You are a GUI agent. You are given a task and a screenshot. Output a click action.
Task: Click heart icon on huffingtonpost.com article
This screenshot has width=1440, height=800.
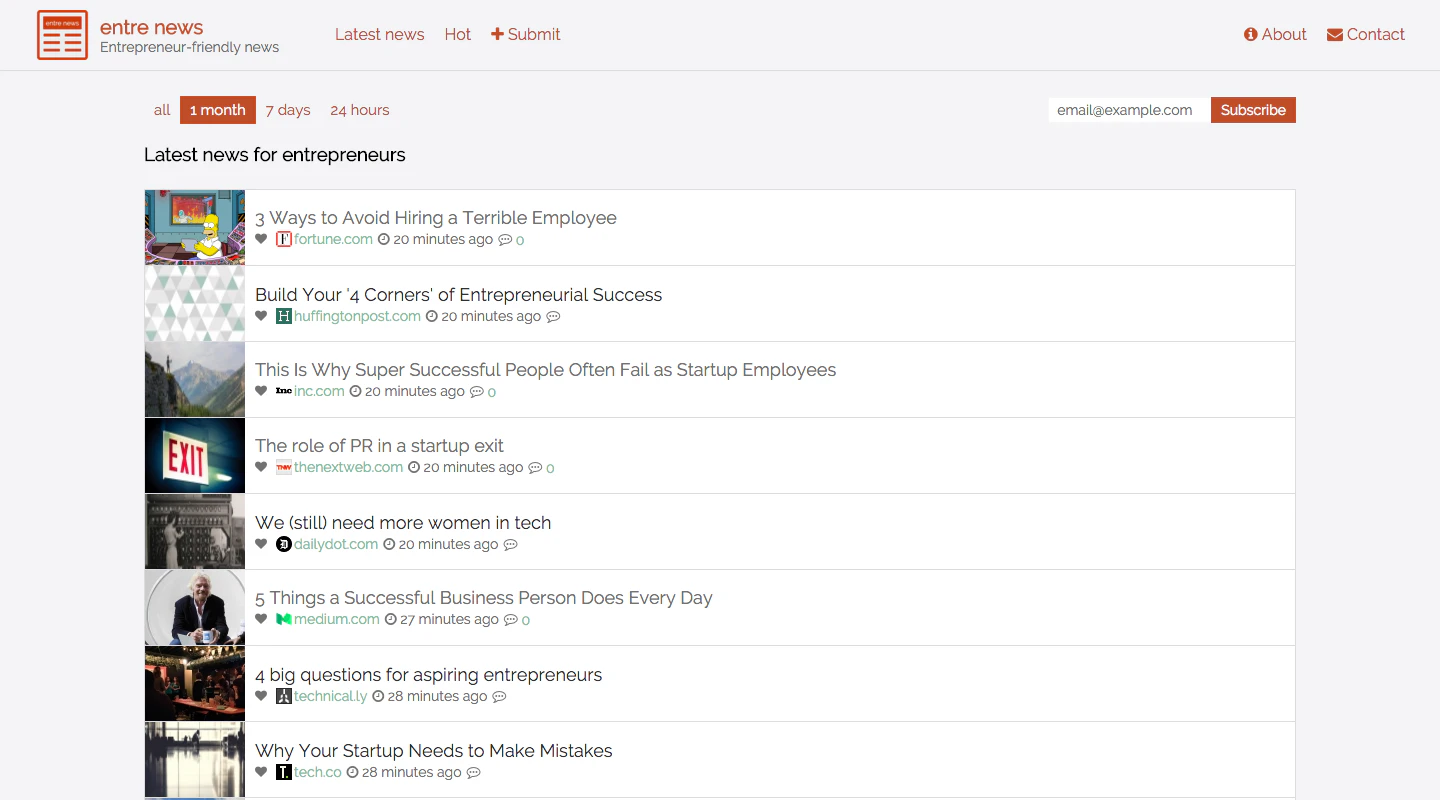(261, 316)
